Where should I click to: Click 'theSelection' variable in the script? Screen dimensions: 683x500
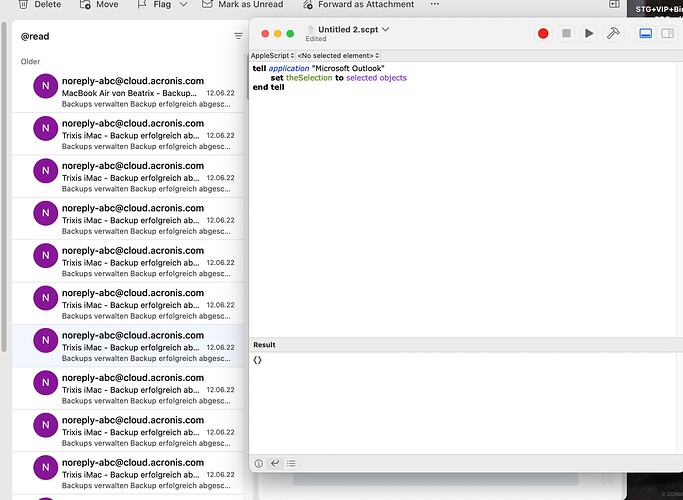[x=309, y=78]
